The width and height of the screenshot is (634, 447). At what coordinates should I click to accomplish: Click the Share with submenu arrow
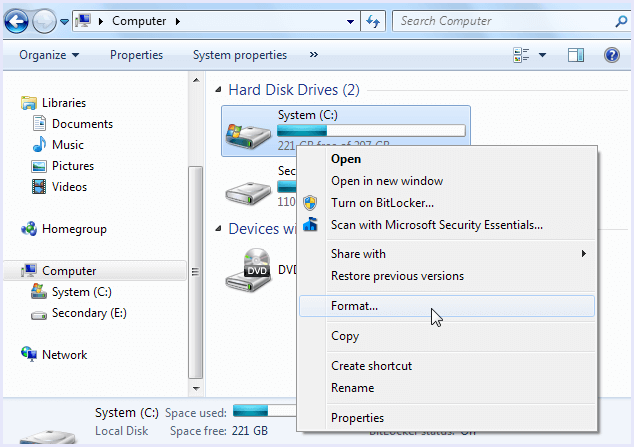pyautogui.click(x=583, y=253)
